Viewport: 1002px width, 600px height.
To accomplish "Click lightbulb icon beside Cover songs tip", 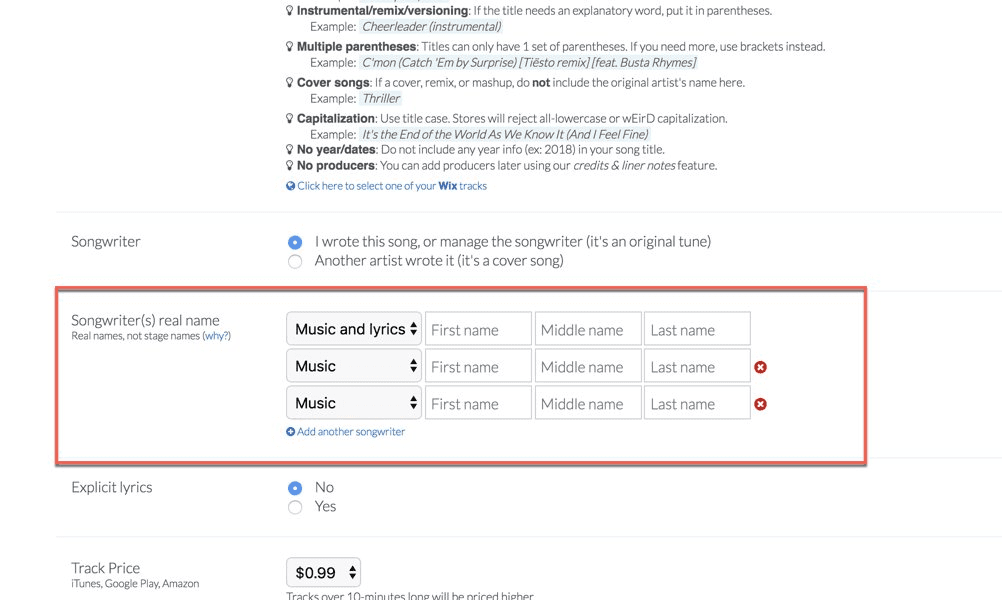I will [289, 82].
